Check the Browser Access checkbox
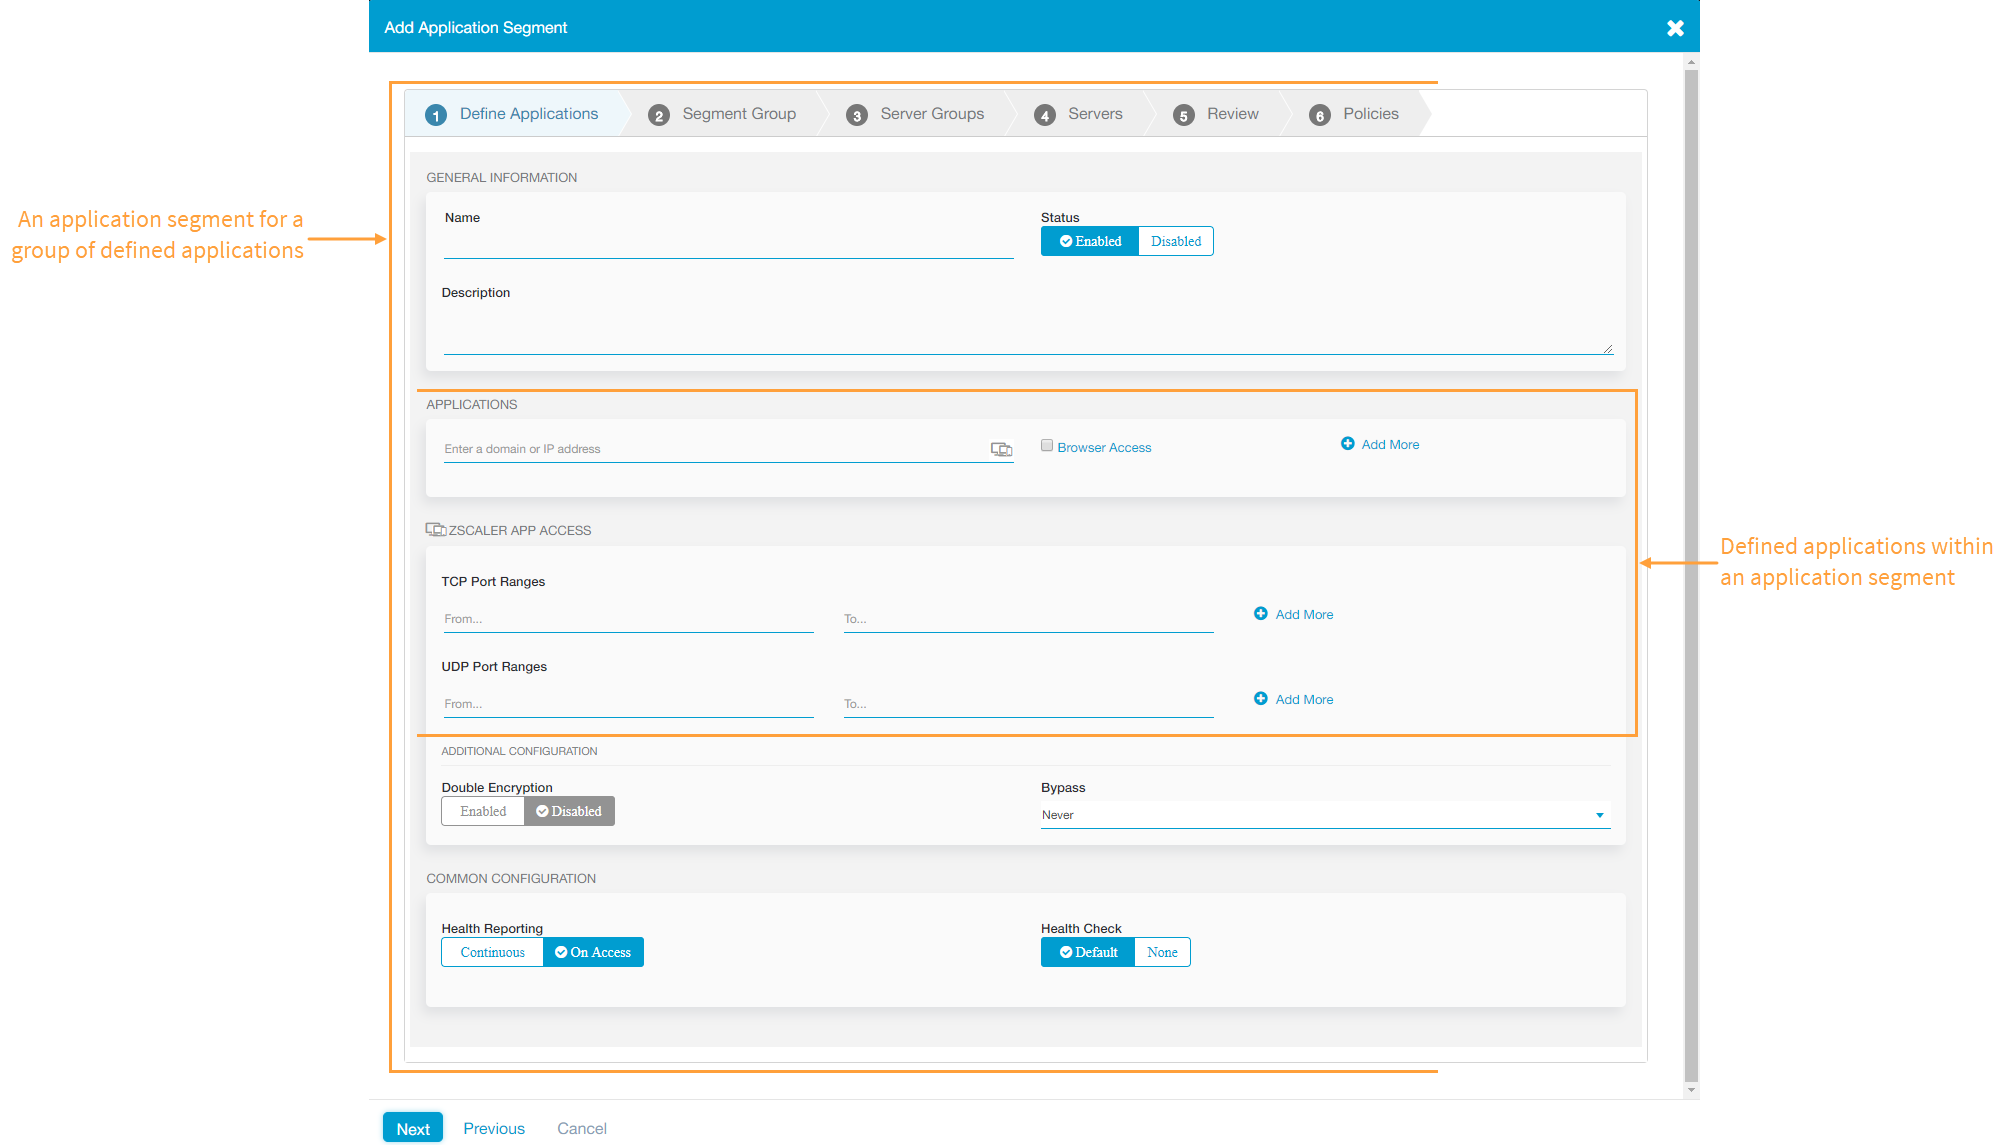Screen dimensions: 2005x1145 click(1046, 446)
